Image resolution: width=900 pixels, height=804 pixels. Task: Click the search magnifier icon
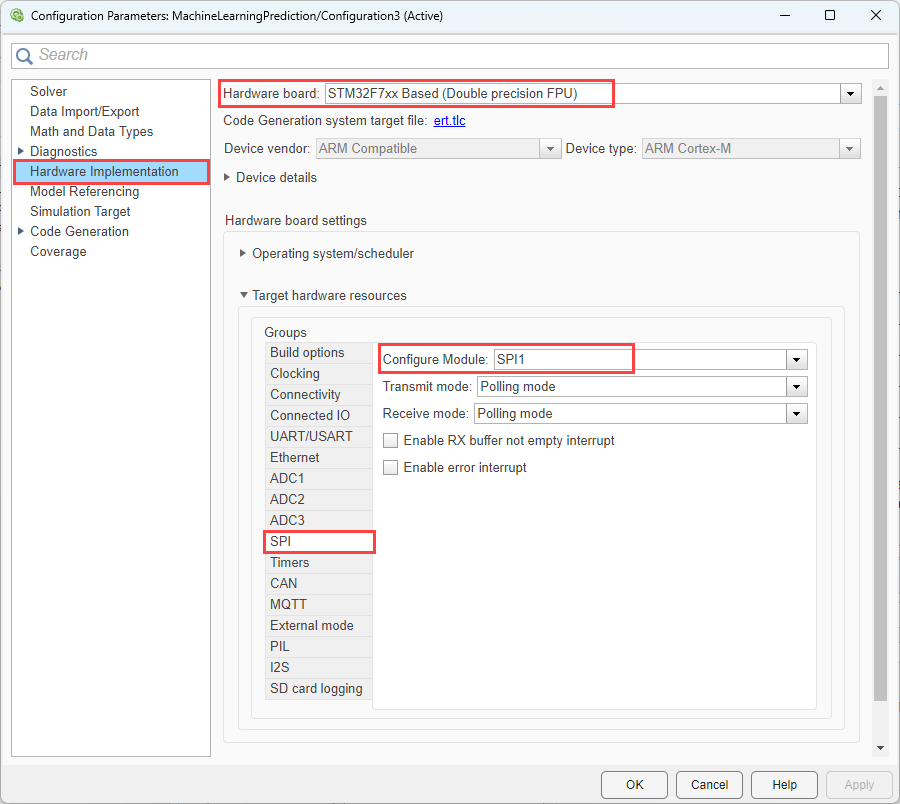(25, 55)
